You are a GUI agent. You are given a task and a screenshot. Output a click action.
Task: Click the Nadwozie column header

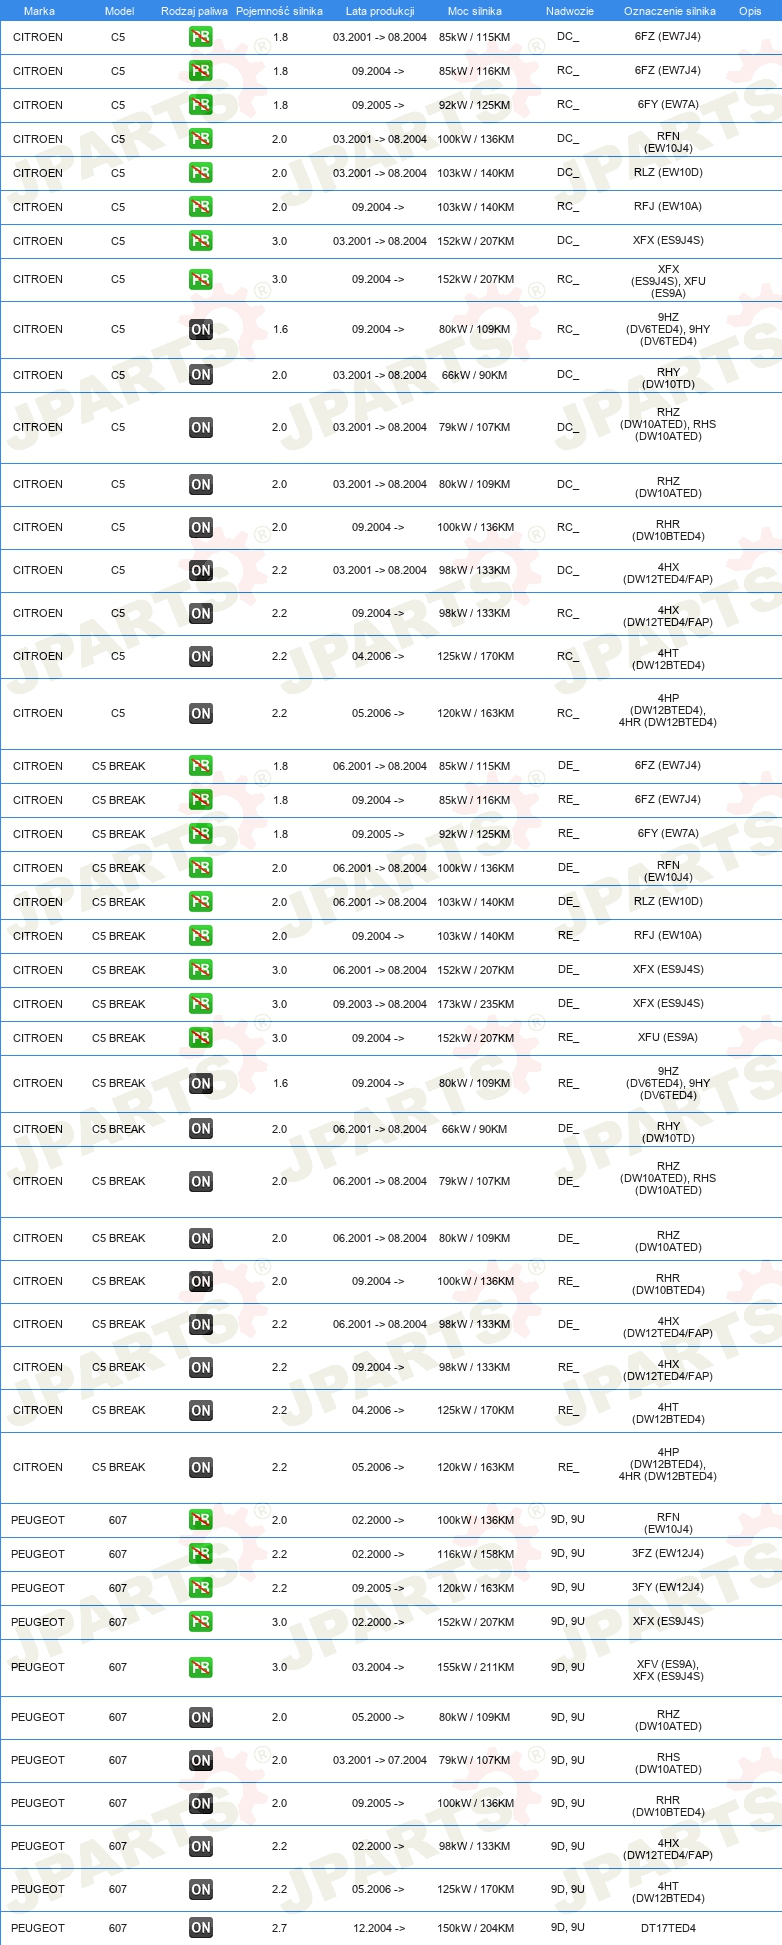click(570, 11)
